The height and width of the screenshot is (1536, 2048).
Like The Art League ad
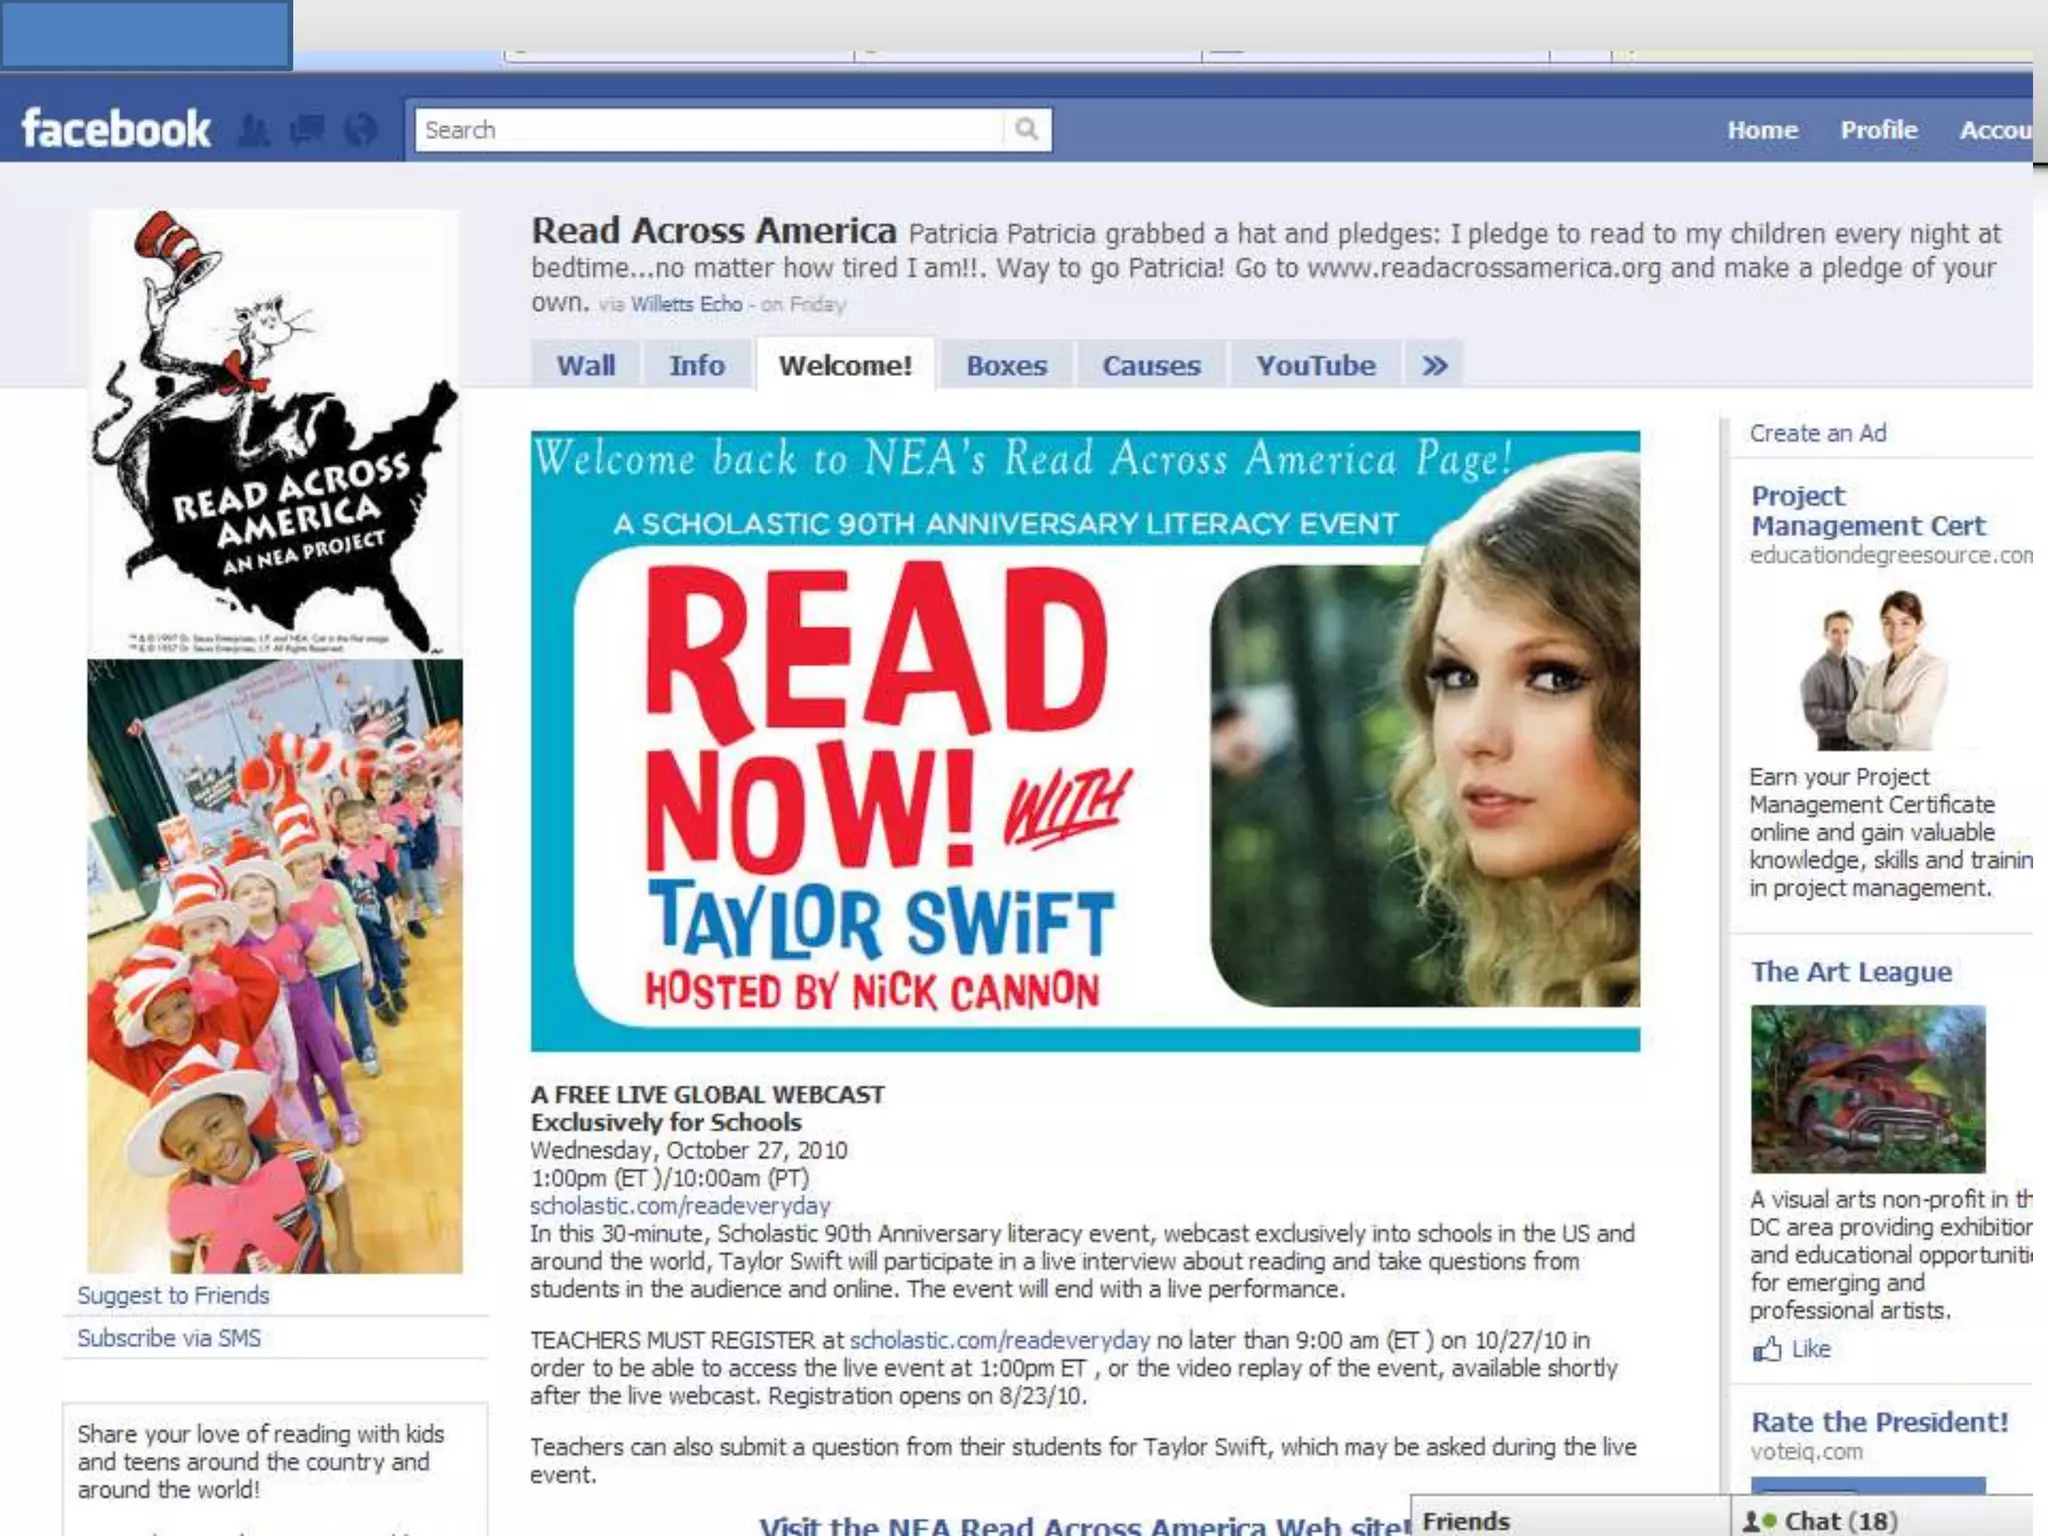pyautogui.click(x=1811, y=1349)
